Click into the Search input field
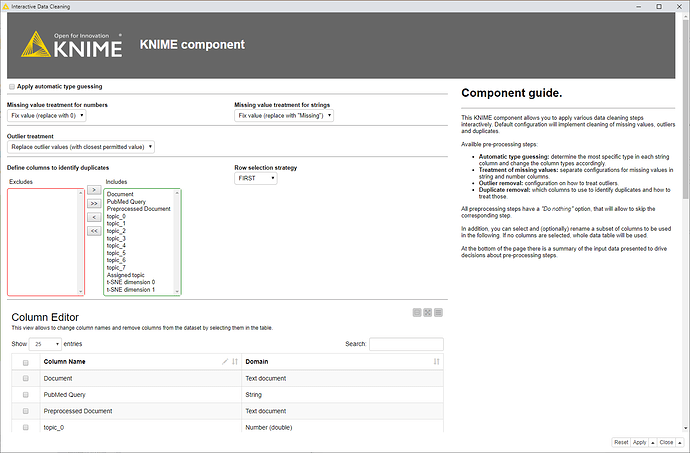Screen dimensions: 690x453 (406, 344)
